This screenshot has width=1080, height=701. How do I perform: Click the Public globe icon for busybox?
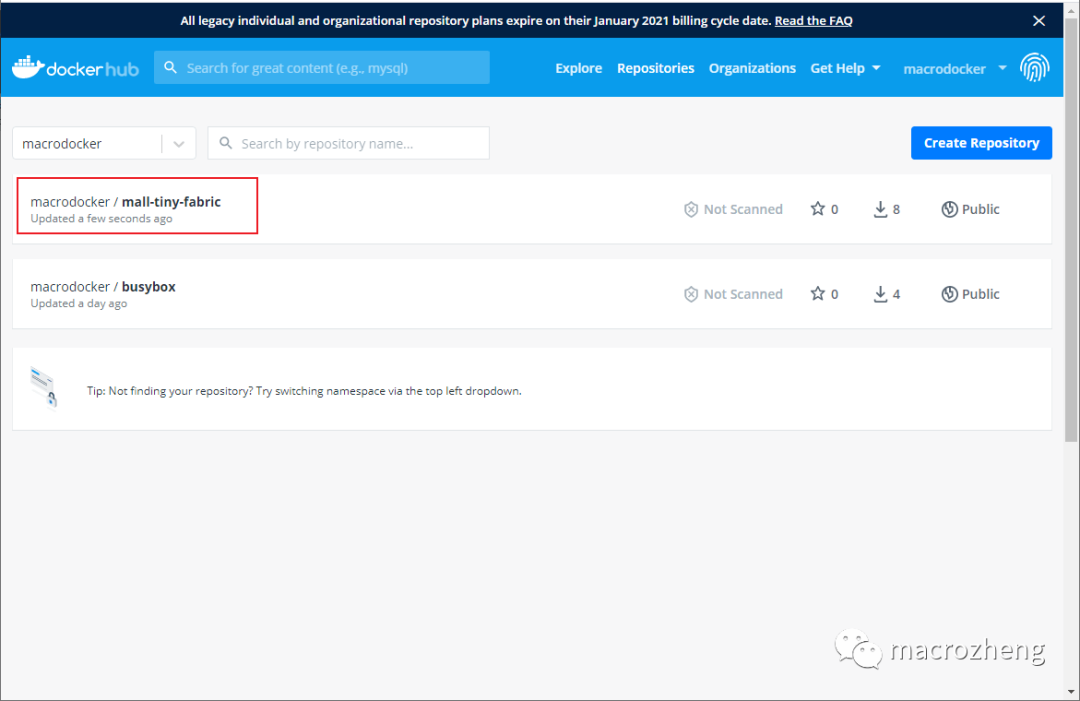[x=949, y=294]
